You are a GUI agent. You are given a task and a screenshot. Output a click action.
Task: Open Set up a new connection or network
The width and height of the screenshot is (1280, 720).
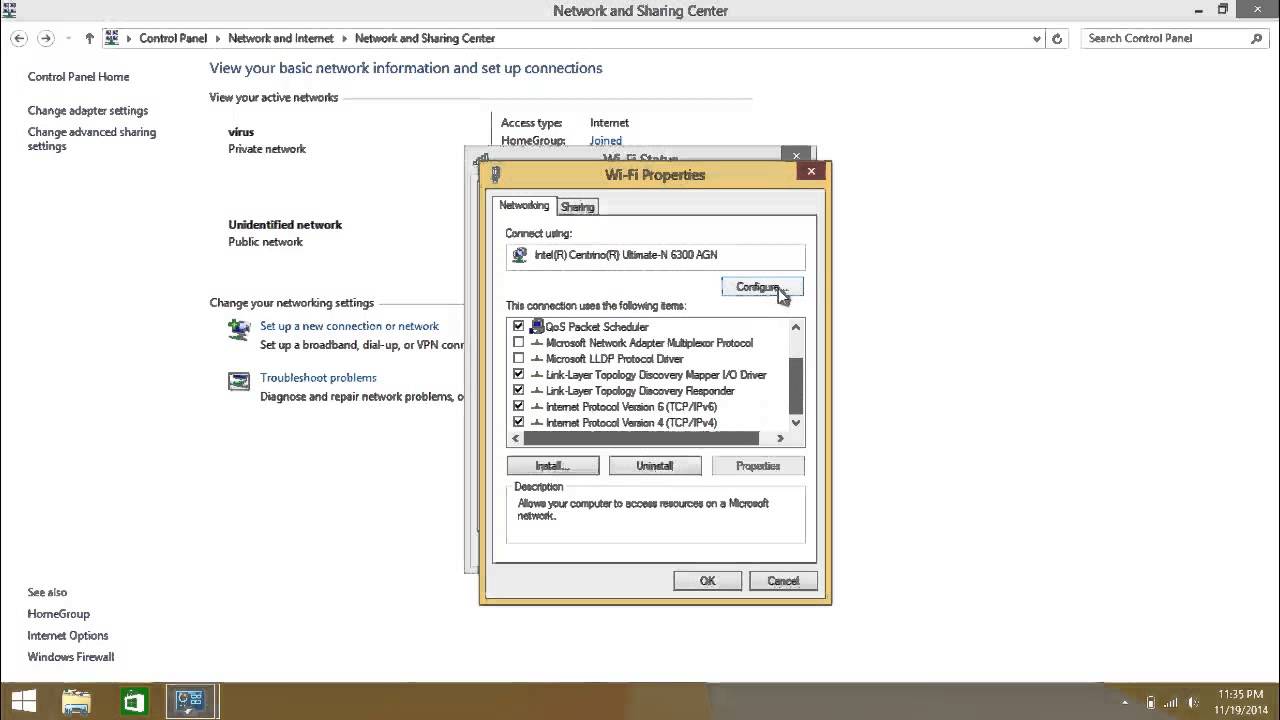coord(349,326)
